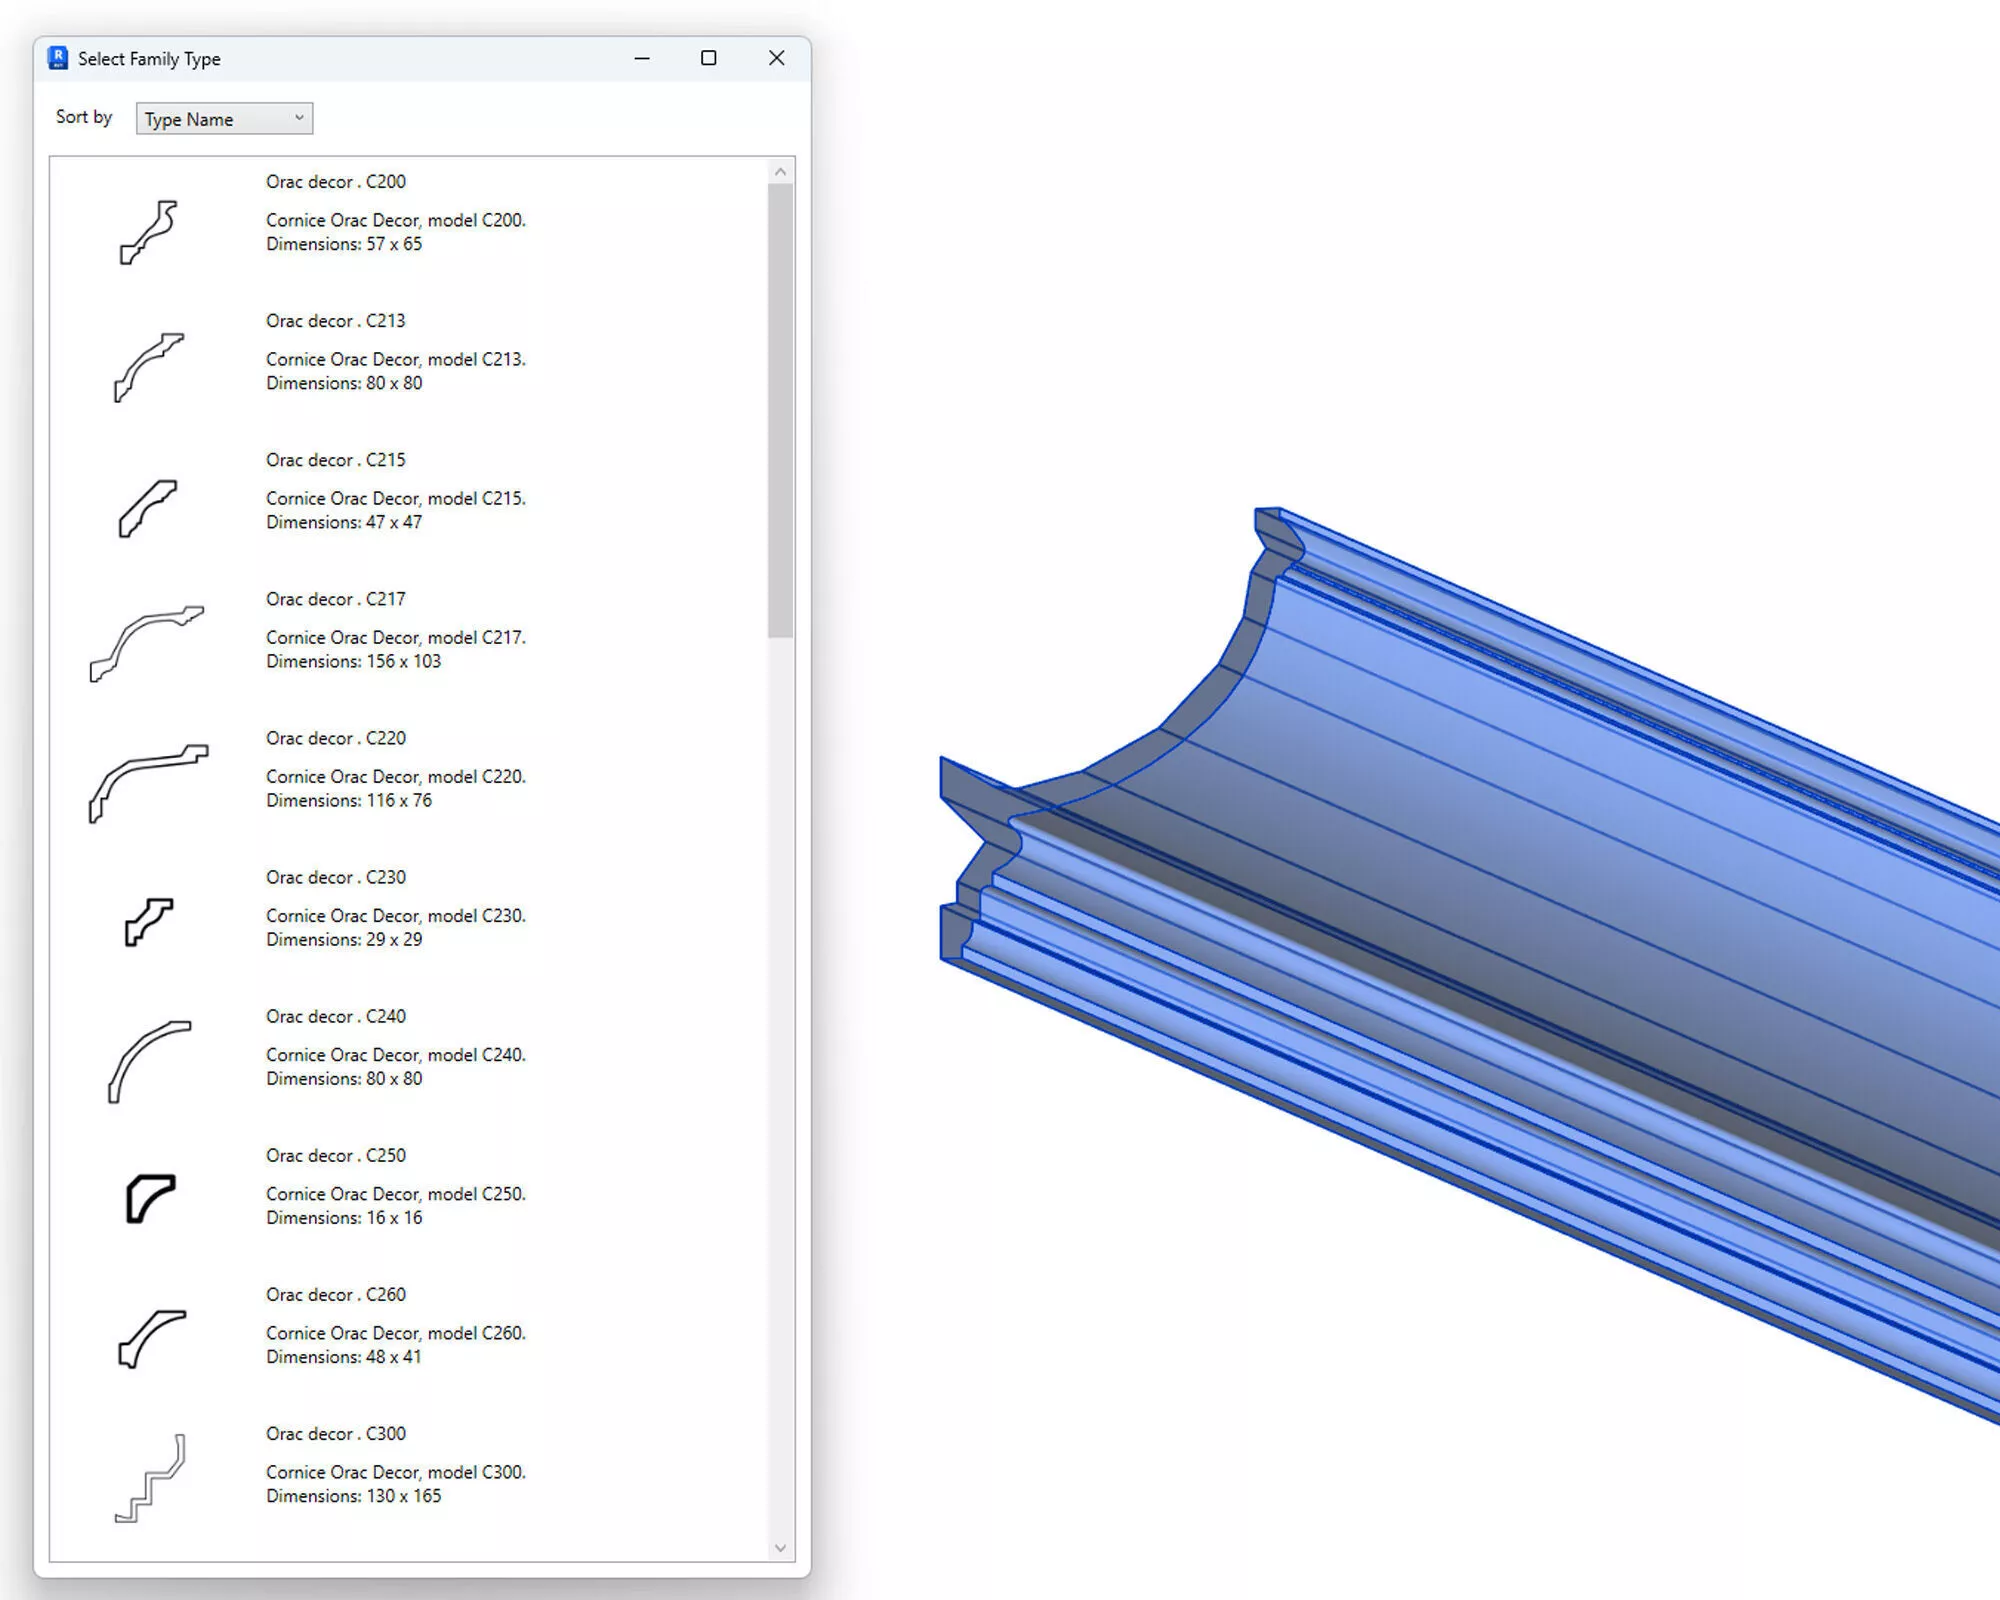Click the 'Orac decor . C260' type name
The width and height of the screenshot is (2000, 1600).
click(x=336, y=1294)
